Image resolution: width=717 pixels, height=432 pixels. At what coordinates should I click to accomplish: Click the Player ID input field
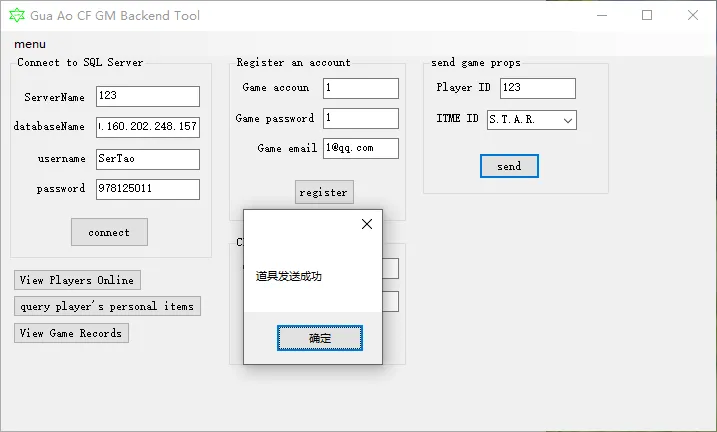coord(537,88)
